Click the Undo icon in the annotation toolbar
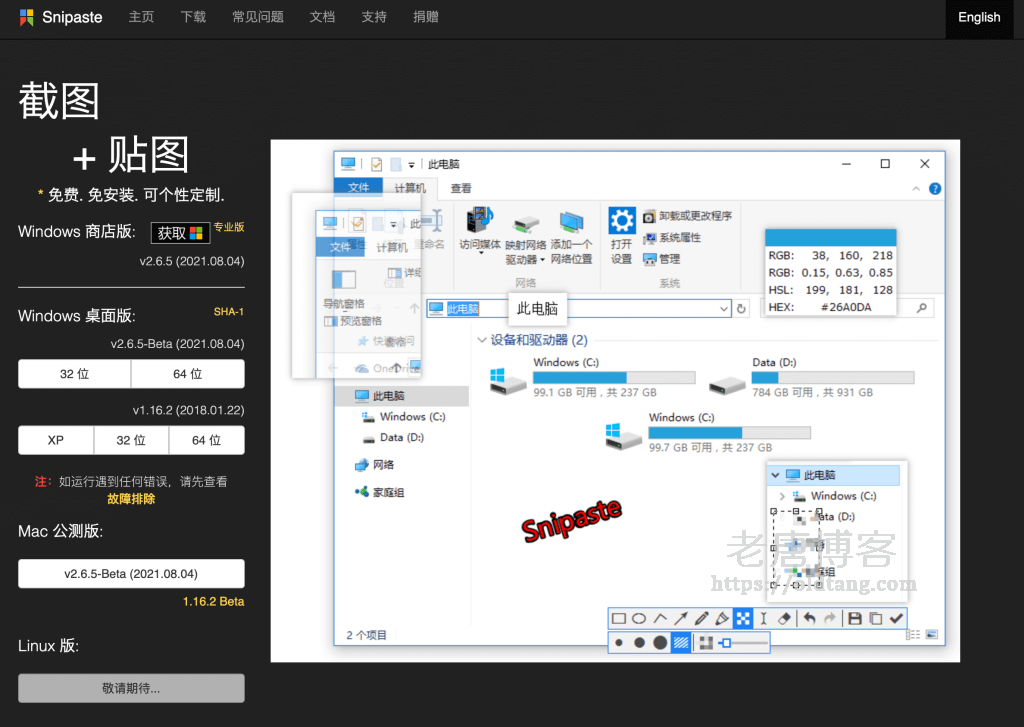Image resolution: width=1024 pixels, height=727 pixels. (x=809, y=619)
